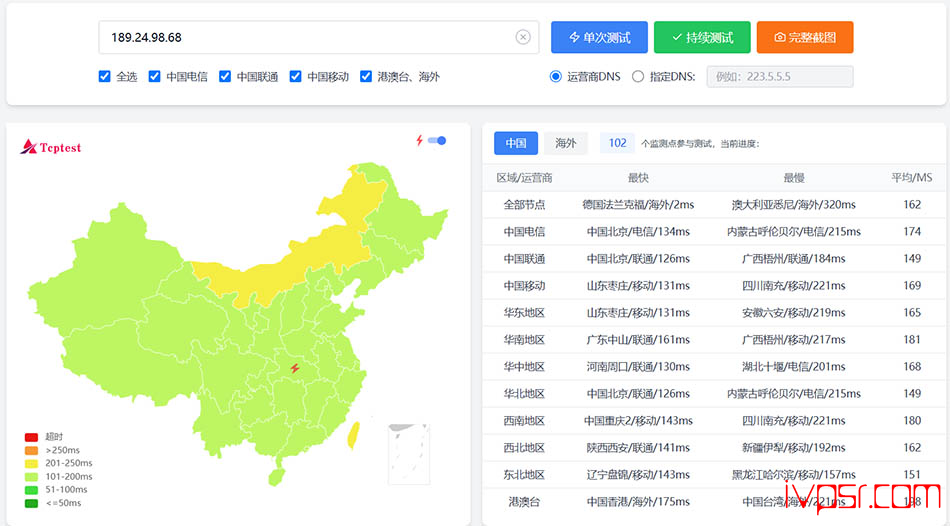Click the 最慢 column header
The image size is (950, 526).
click(794, 178)
